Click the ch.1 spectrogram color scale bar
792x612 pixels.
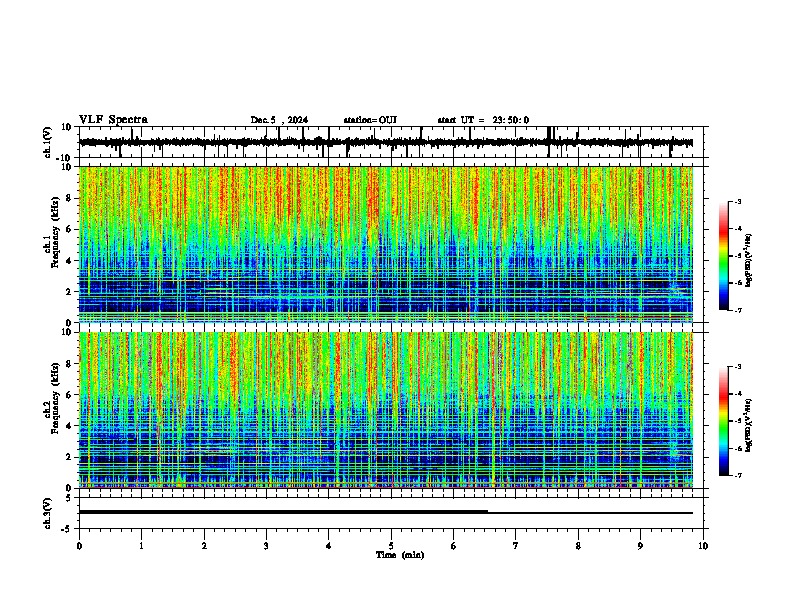coord(724,256)
